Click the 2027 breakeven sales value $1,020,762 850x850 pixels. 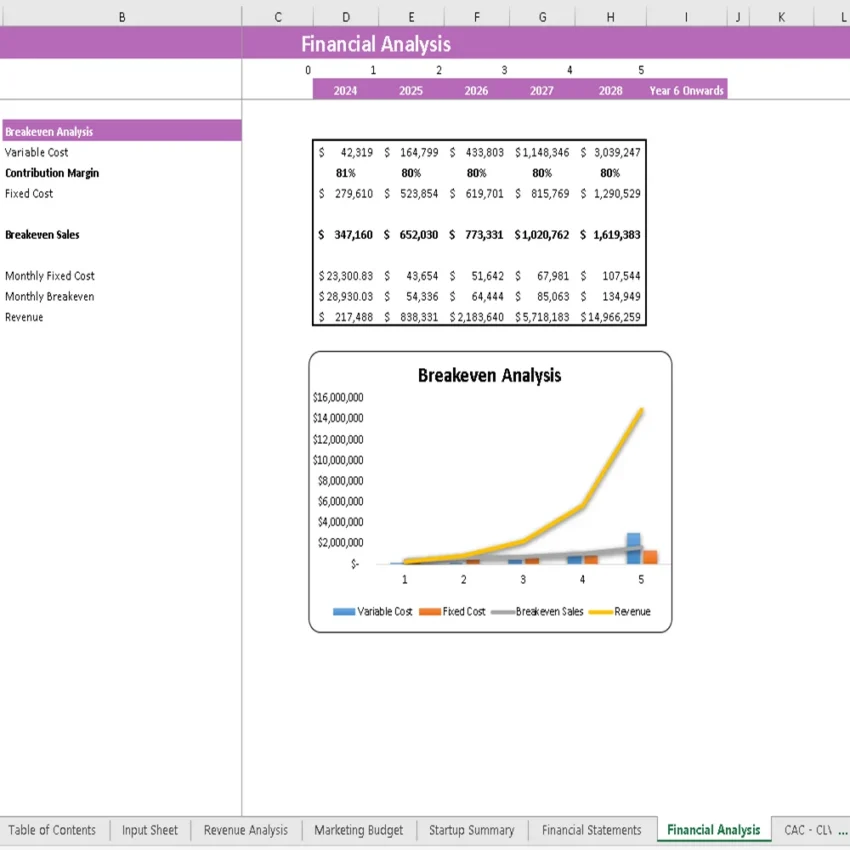click(x=542, y=235)
